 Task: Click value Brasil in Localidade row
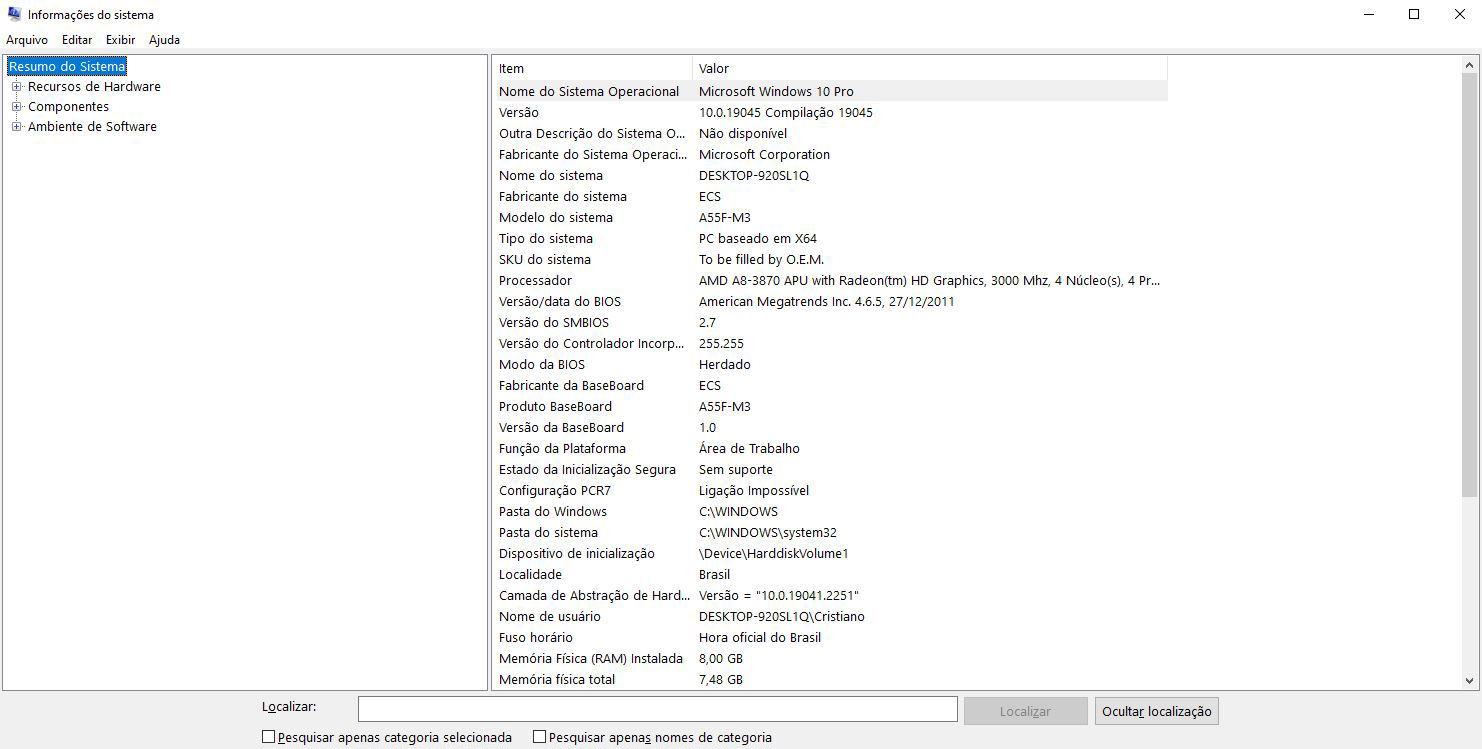[x=715, y=574]
